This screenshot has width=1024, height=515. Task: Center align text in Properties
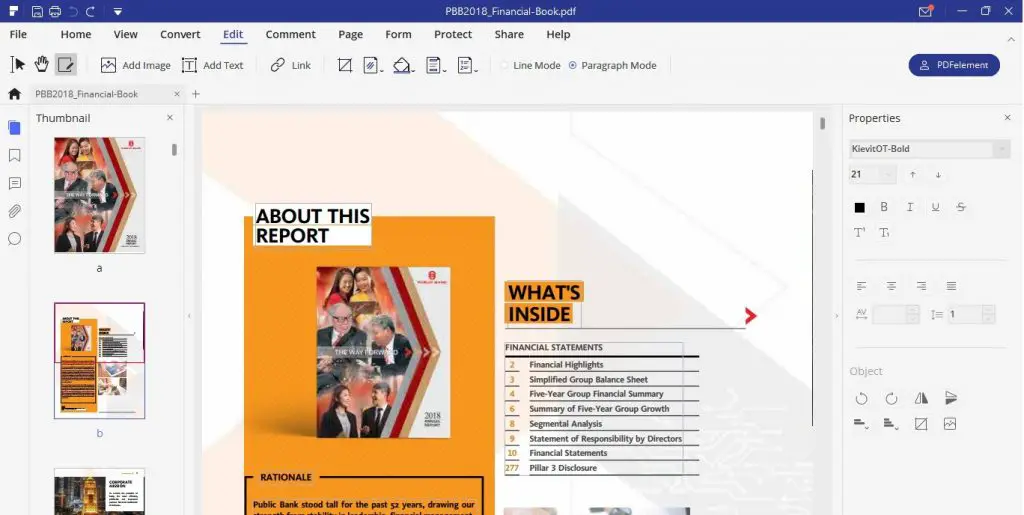(x=891, y=286)
